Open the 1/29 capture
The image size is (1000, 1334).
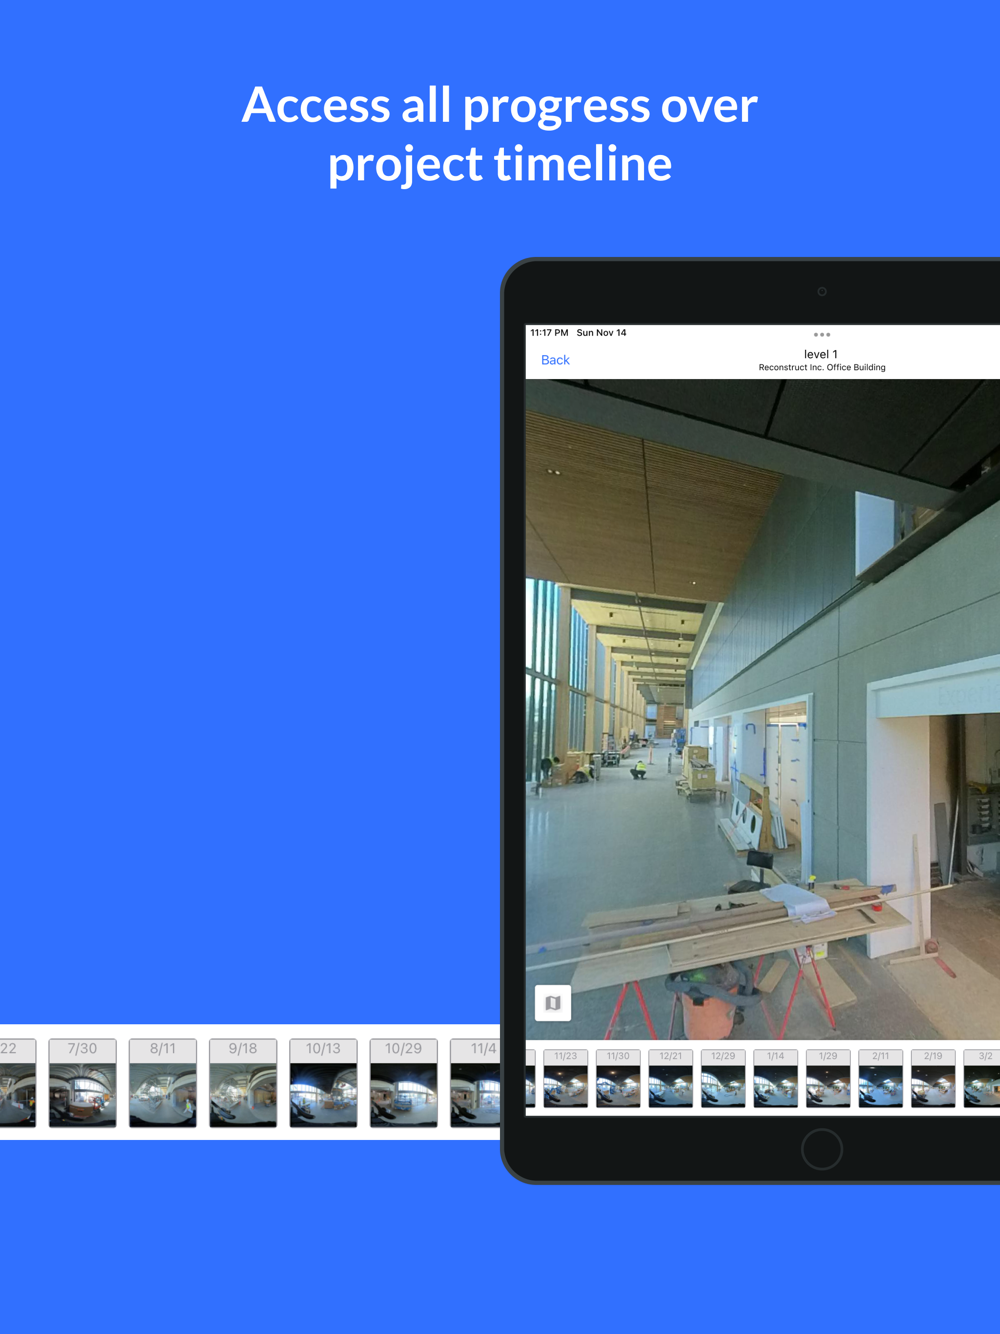click(828, 1079)
